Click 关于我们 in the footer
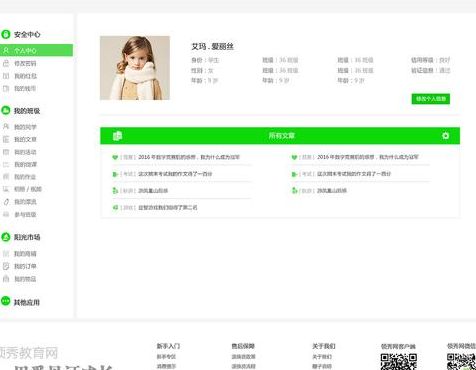The image size is (476, 370). click(324, 346)
